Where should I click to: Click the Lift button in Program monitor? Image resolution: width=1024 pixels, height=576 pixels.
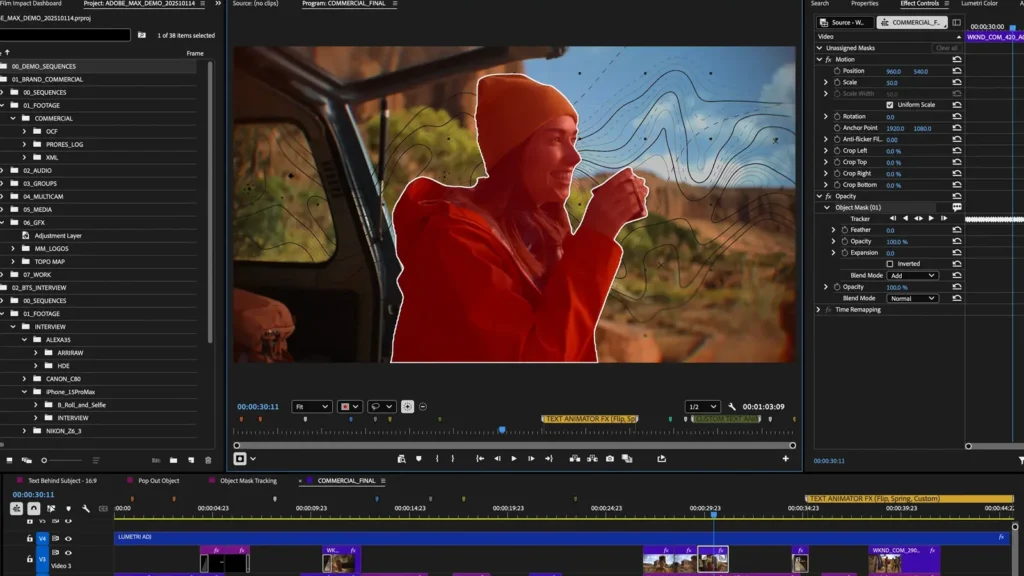click(x=575, y=459)
